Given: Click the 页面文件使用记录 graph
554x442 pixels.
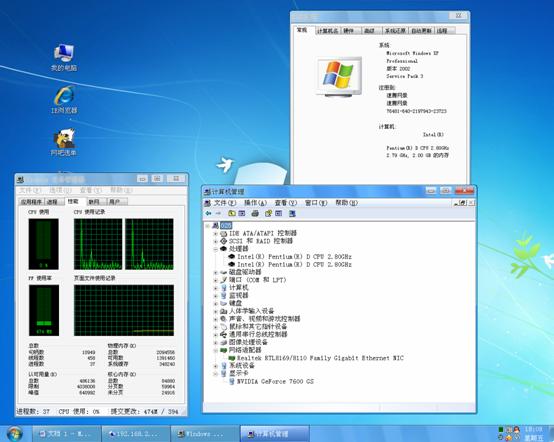Looking at the screenshot, I should [124, 310].
